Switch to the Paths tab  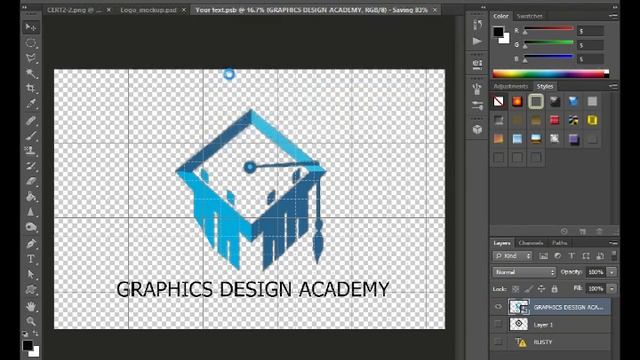[560, 243]
